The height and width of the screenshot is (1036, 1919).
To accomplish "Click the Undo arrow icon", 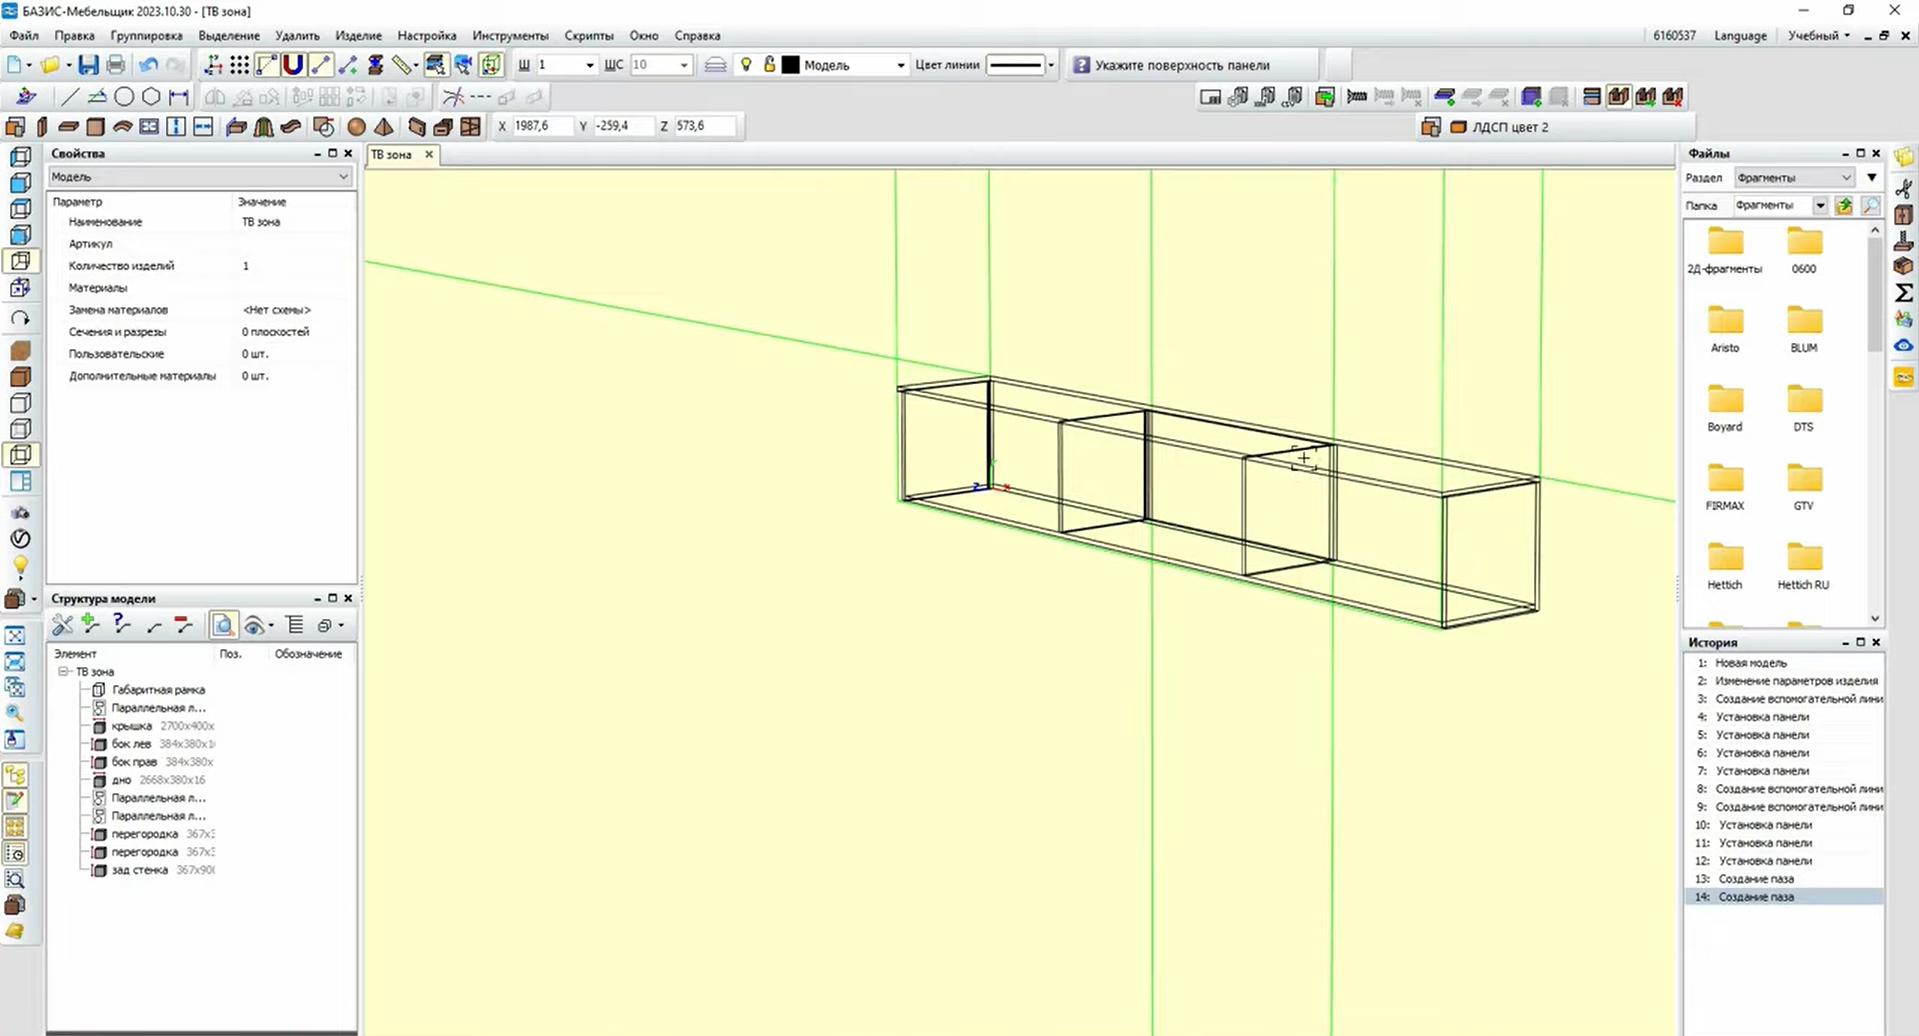I will (x=148, y=65).
